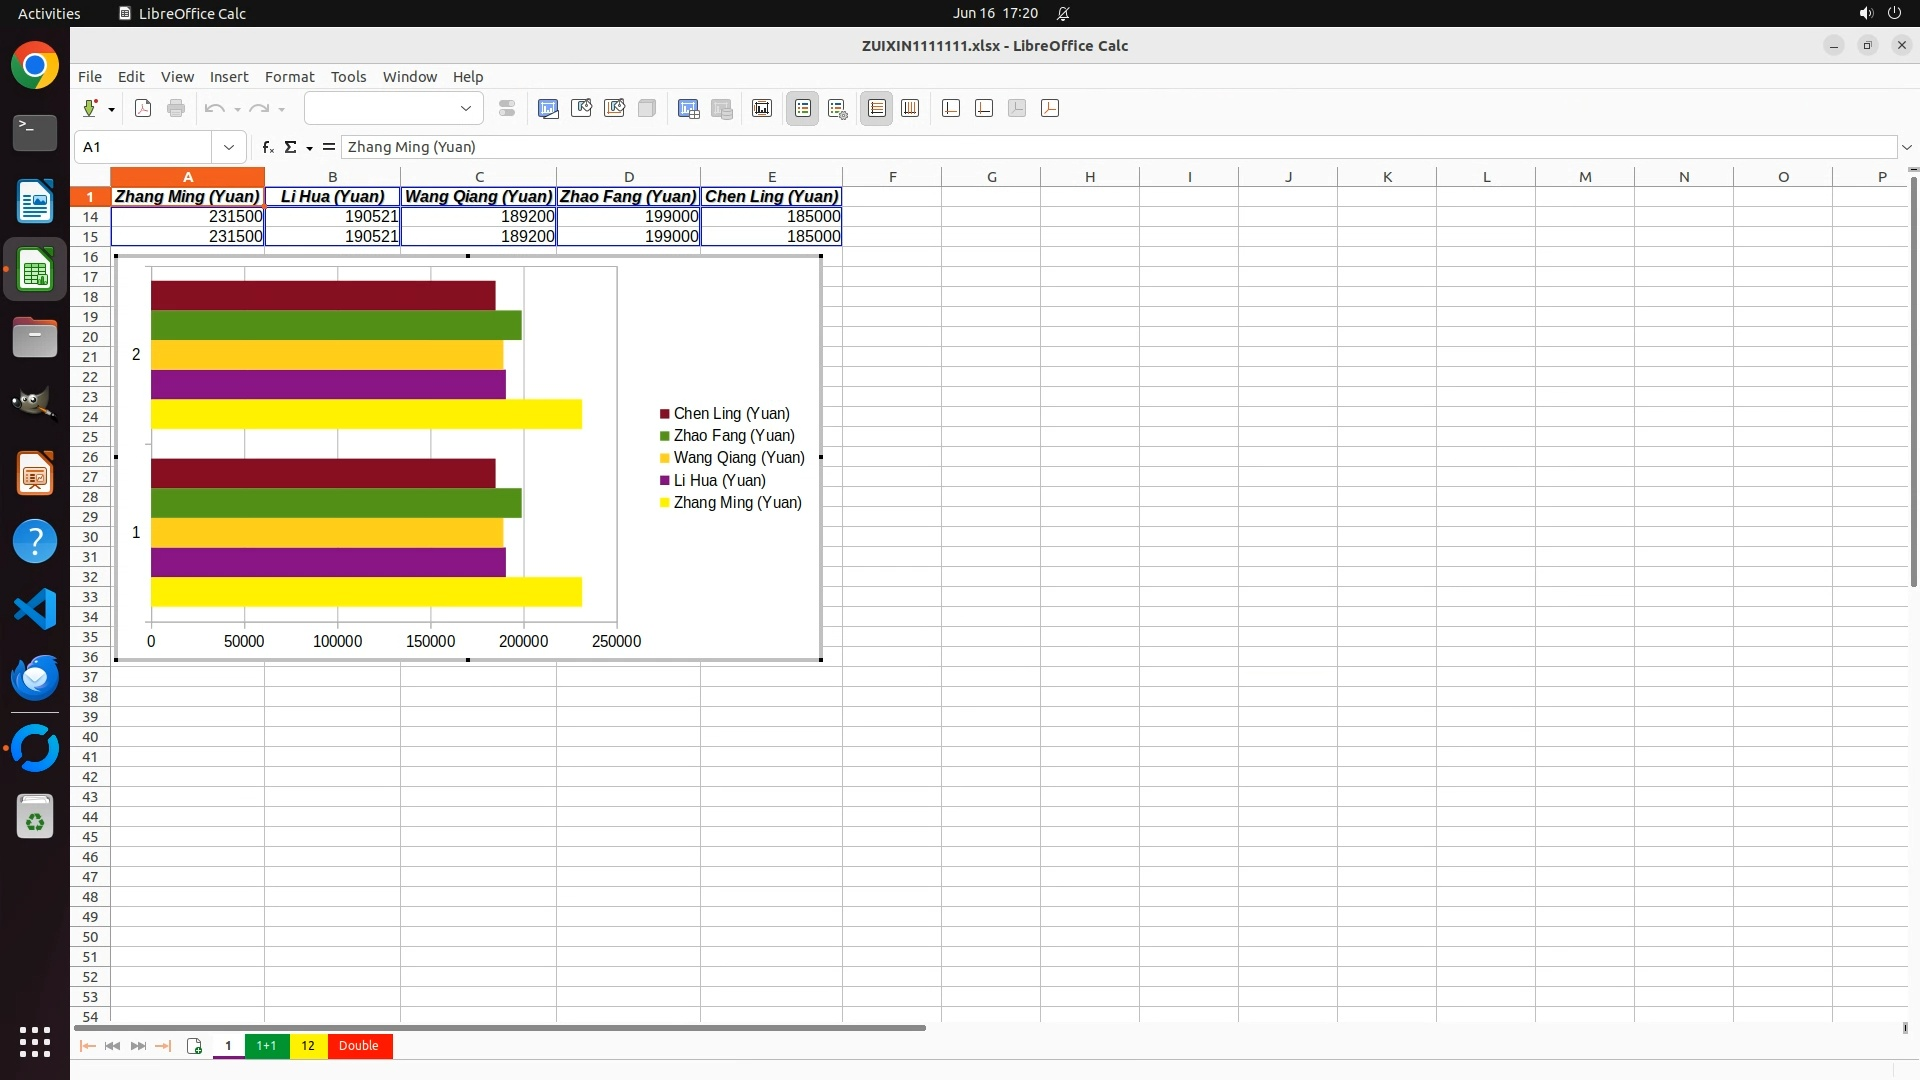
Task: Open the Thunderbird app in dock
Action: pyautogui.click(x=35, y=678)
